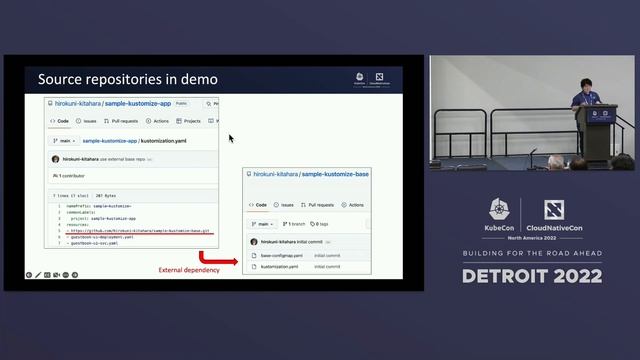
Task: Click the '207 Bytes' file size text
Action: [106, 196]
